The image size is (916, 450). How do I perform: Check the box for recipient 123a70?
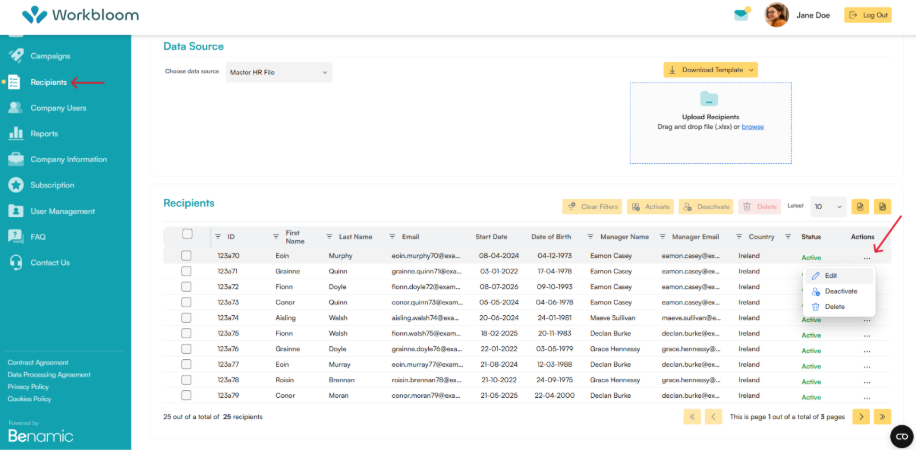(186, 255)
